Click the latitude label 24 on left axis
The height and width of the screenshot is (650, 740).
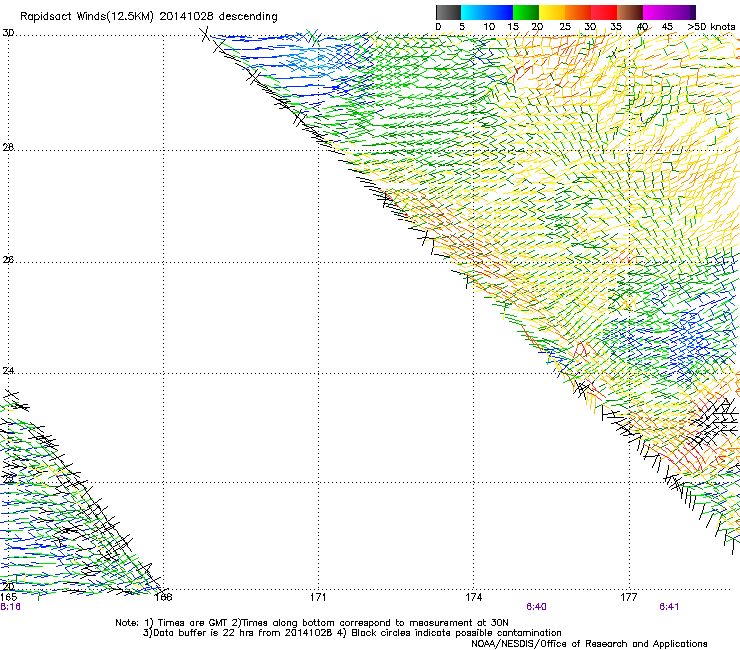[8, 371]
